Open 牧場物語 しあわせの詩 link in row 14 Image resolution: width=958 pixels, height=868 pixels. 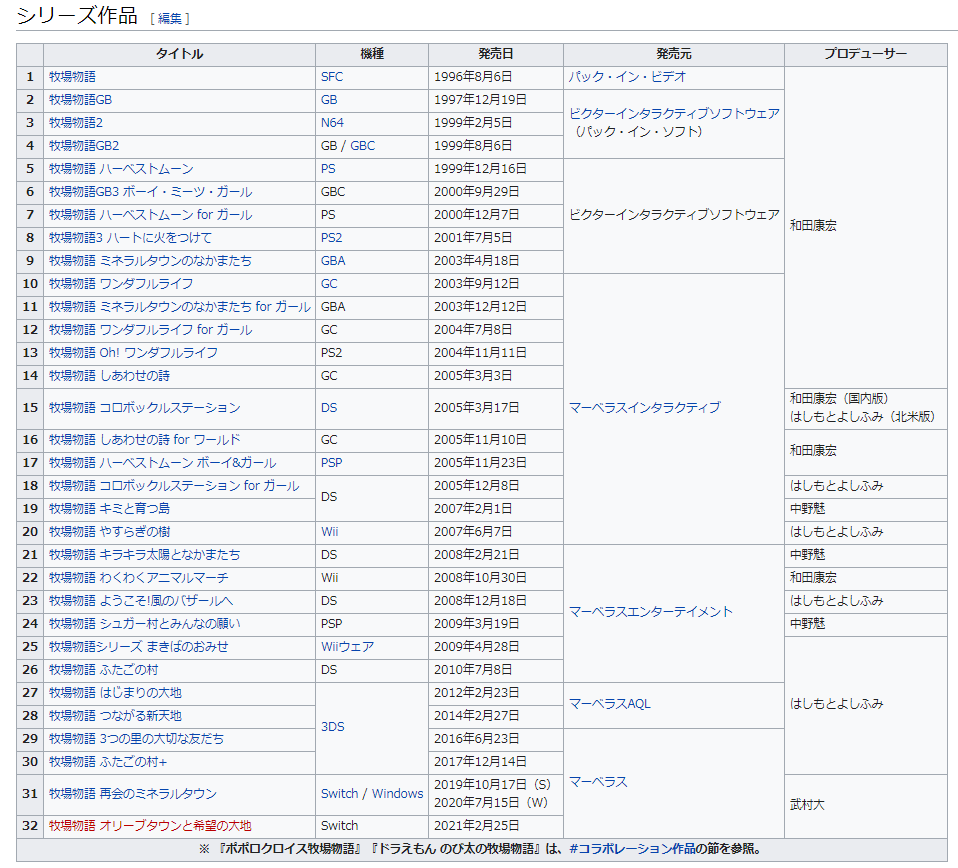click(109, 376)
